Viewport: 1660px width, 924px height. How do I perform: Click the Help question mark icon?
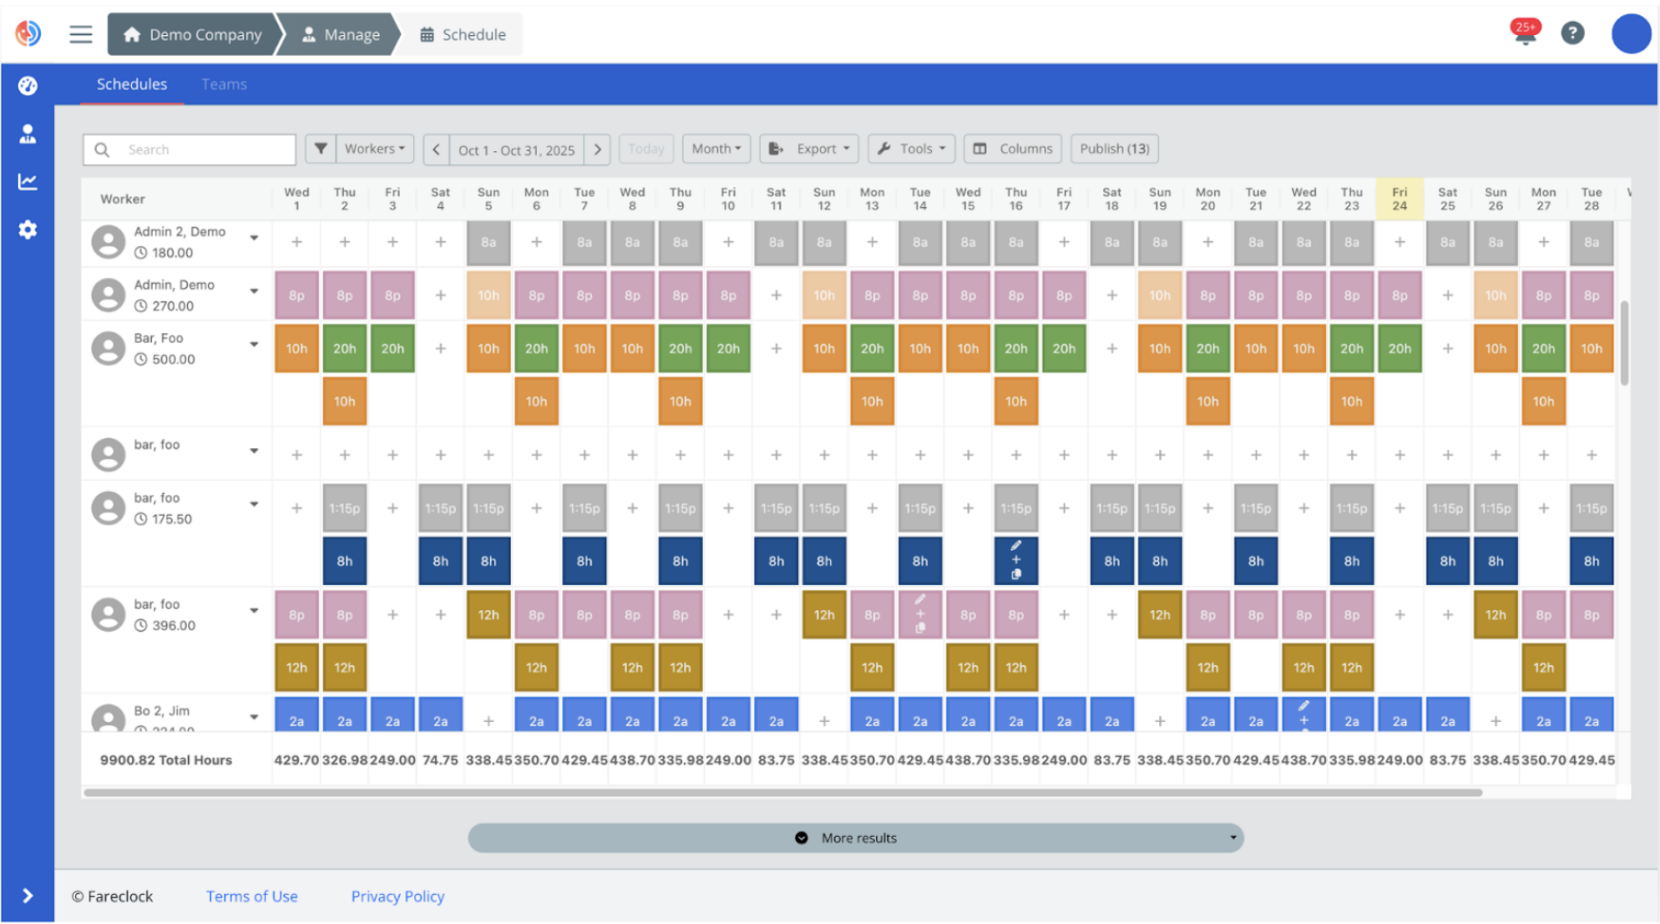[1572, 33]
